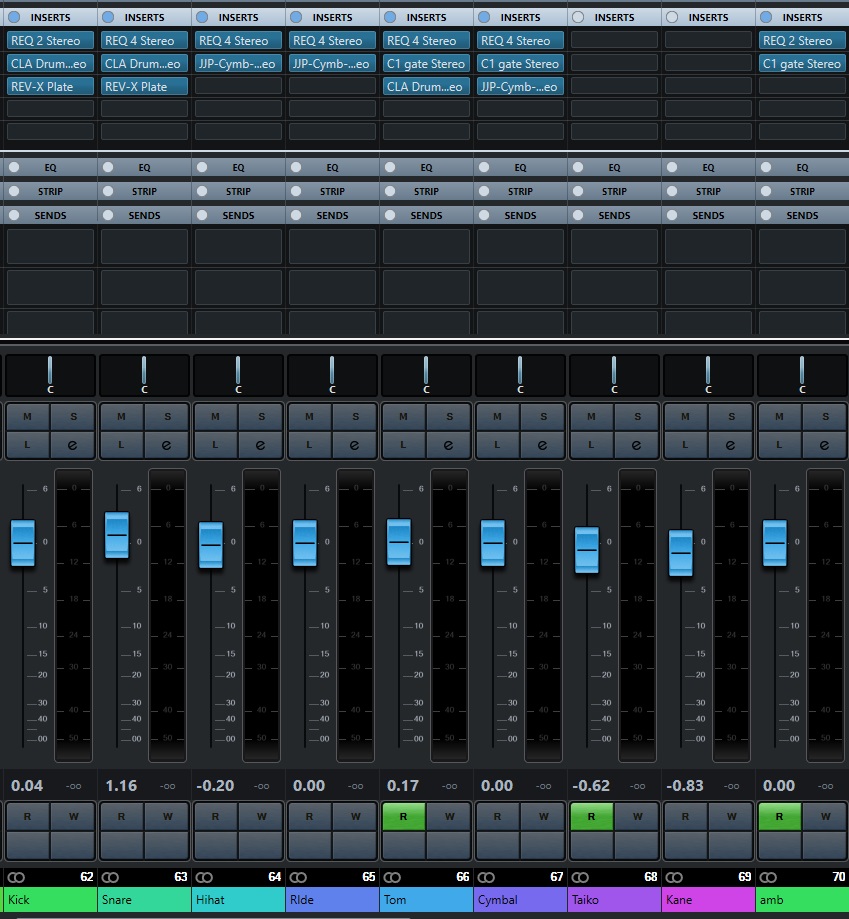Open C1 gate Stereo insert on amb
The image size is (849, 919).
coord(802,63)
